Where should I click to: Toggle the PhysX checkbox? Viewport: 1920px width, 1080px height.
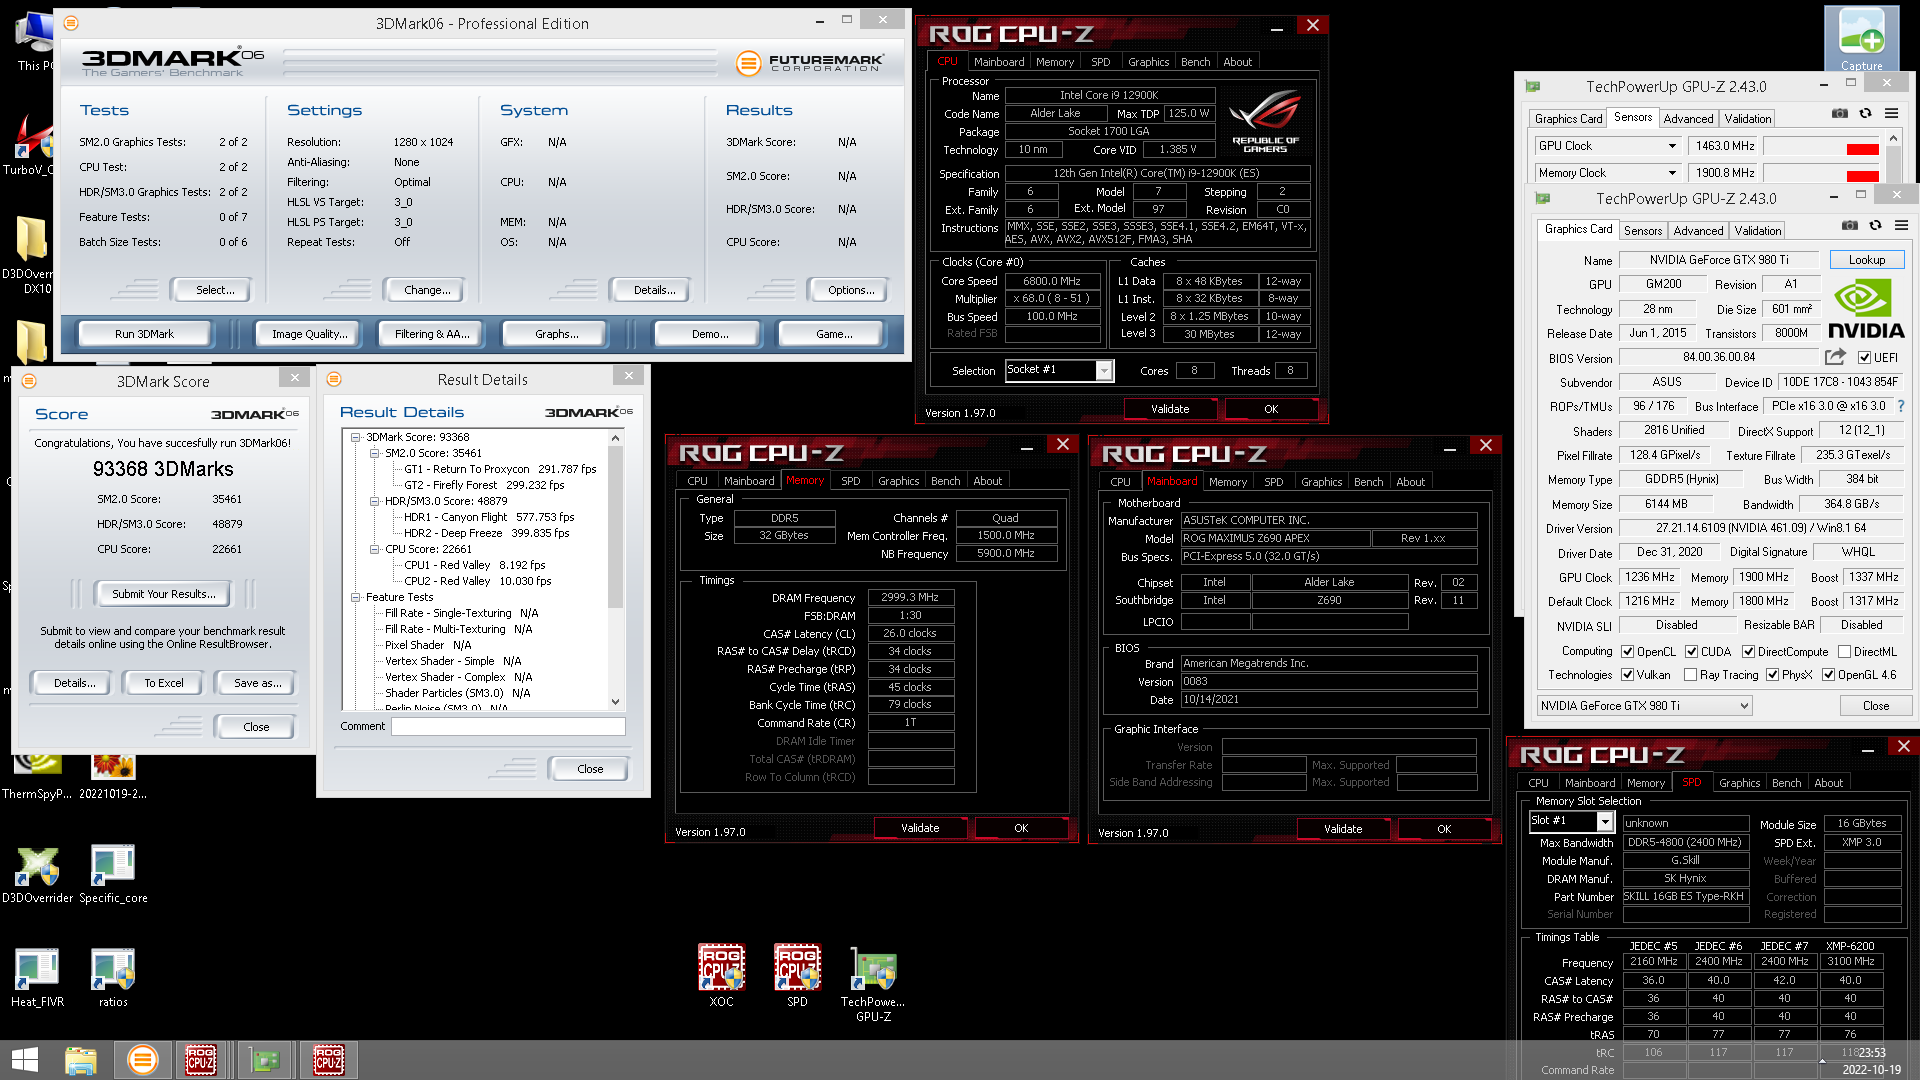pos(1772,675)
